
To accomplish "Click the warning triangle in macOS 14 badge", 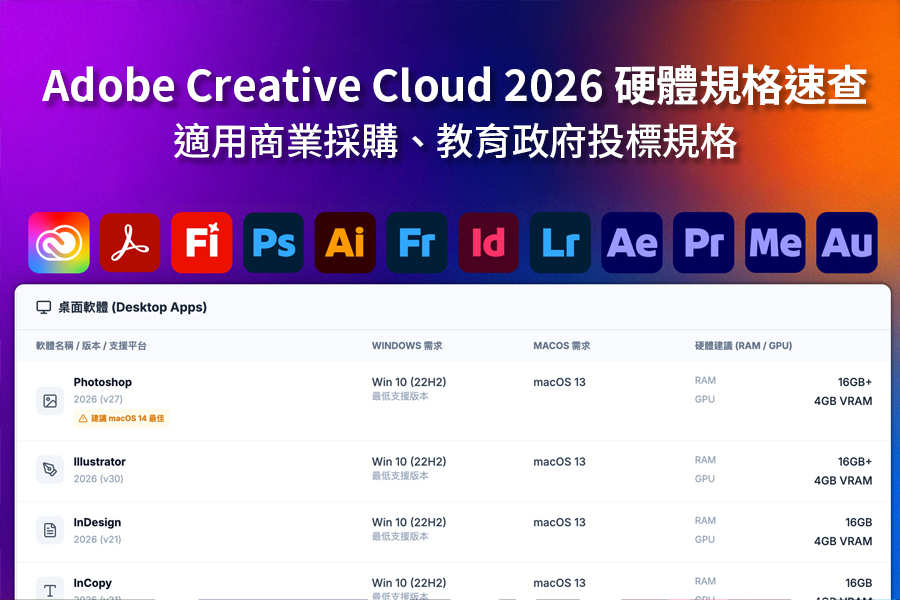I will 83,419.
